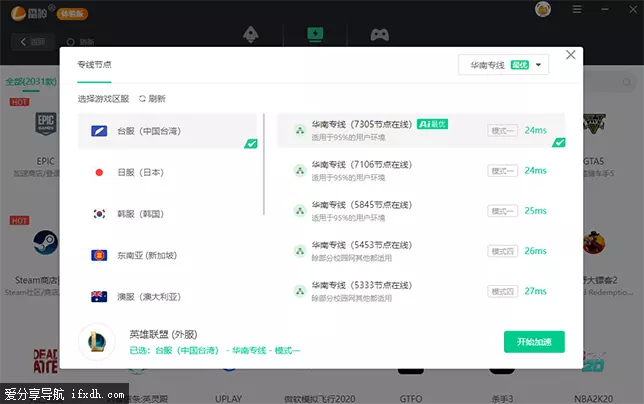
Task: Switch to the 专线节点 tab
Action: pos(95,65)
